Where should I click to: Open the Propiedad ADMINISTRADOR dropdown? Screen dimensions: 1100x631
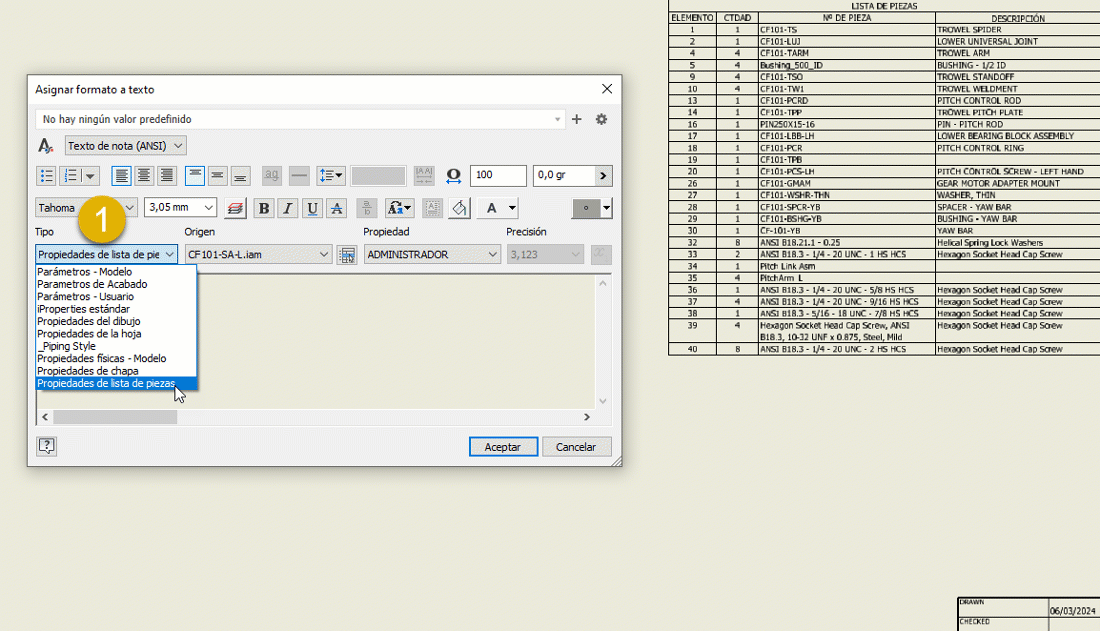pos(432,254)
